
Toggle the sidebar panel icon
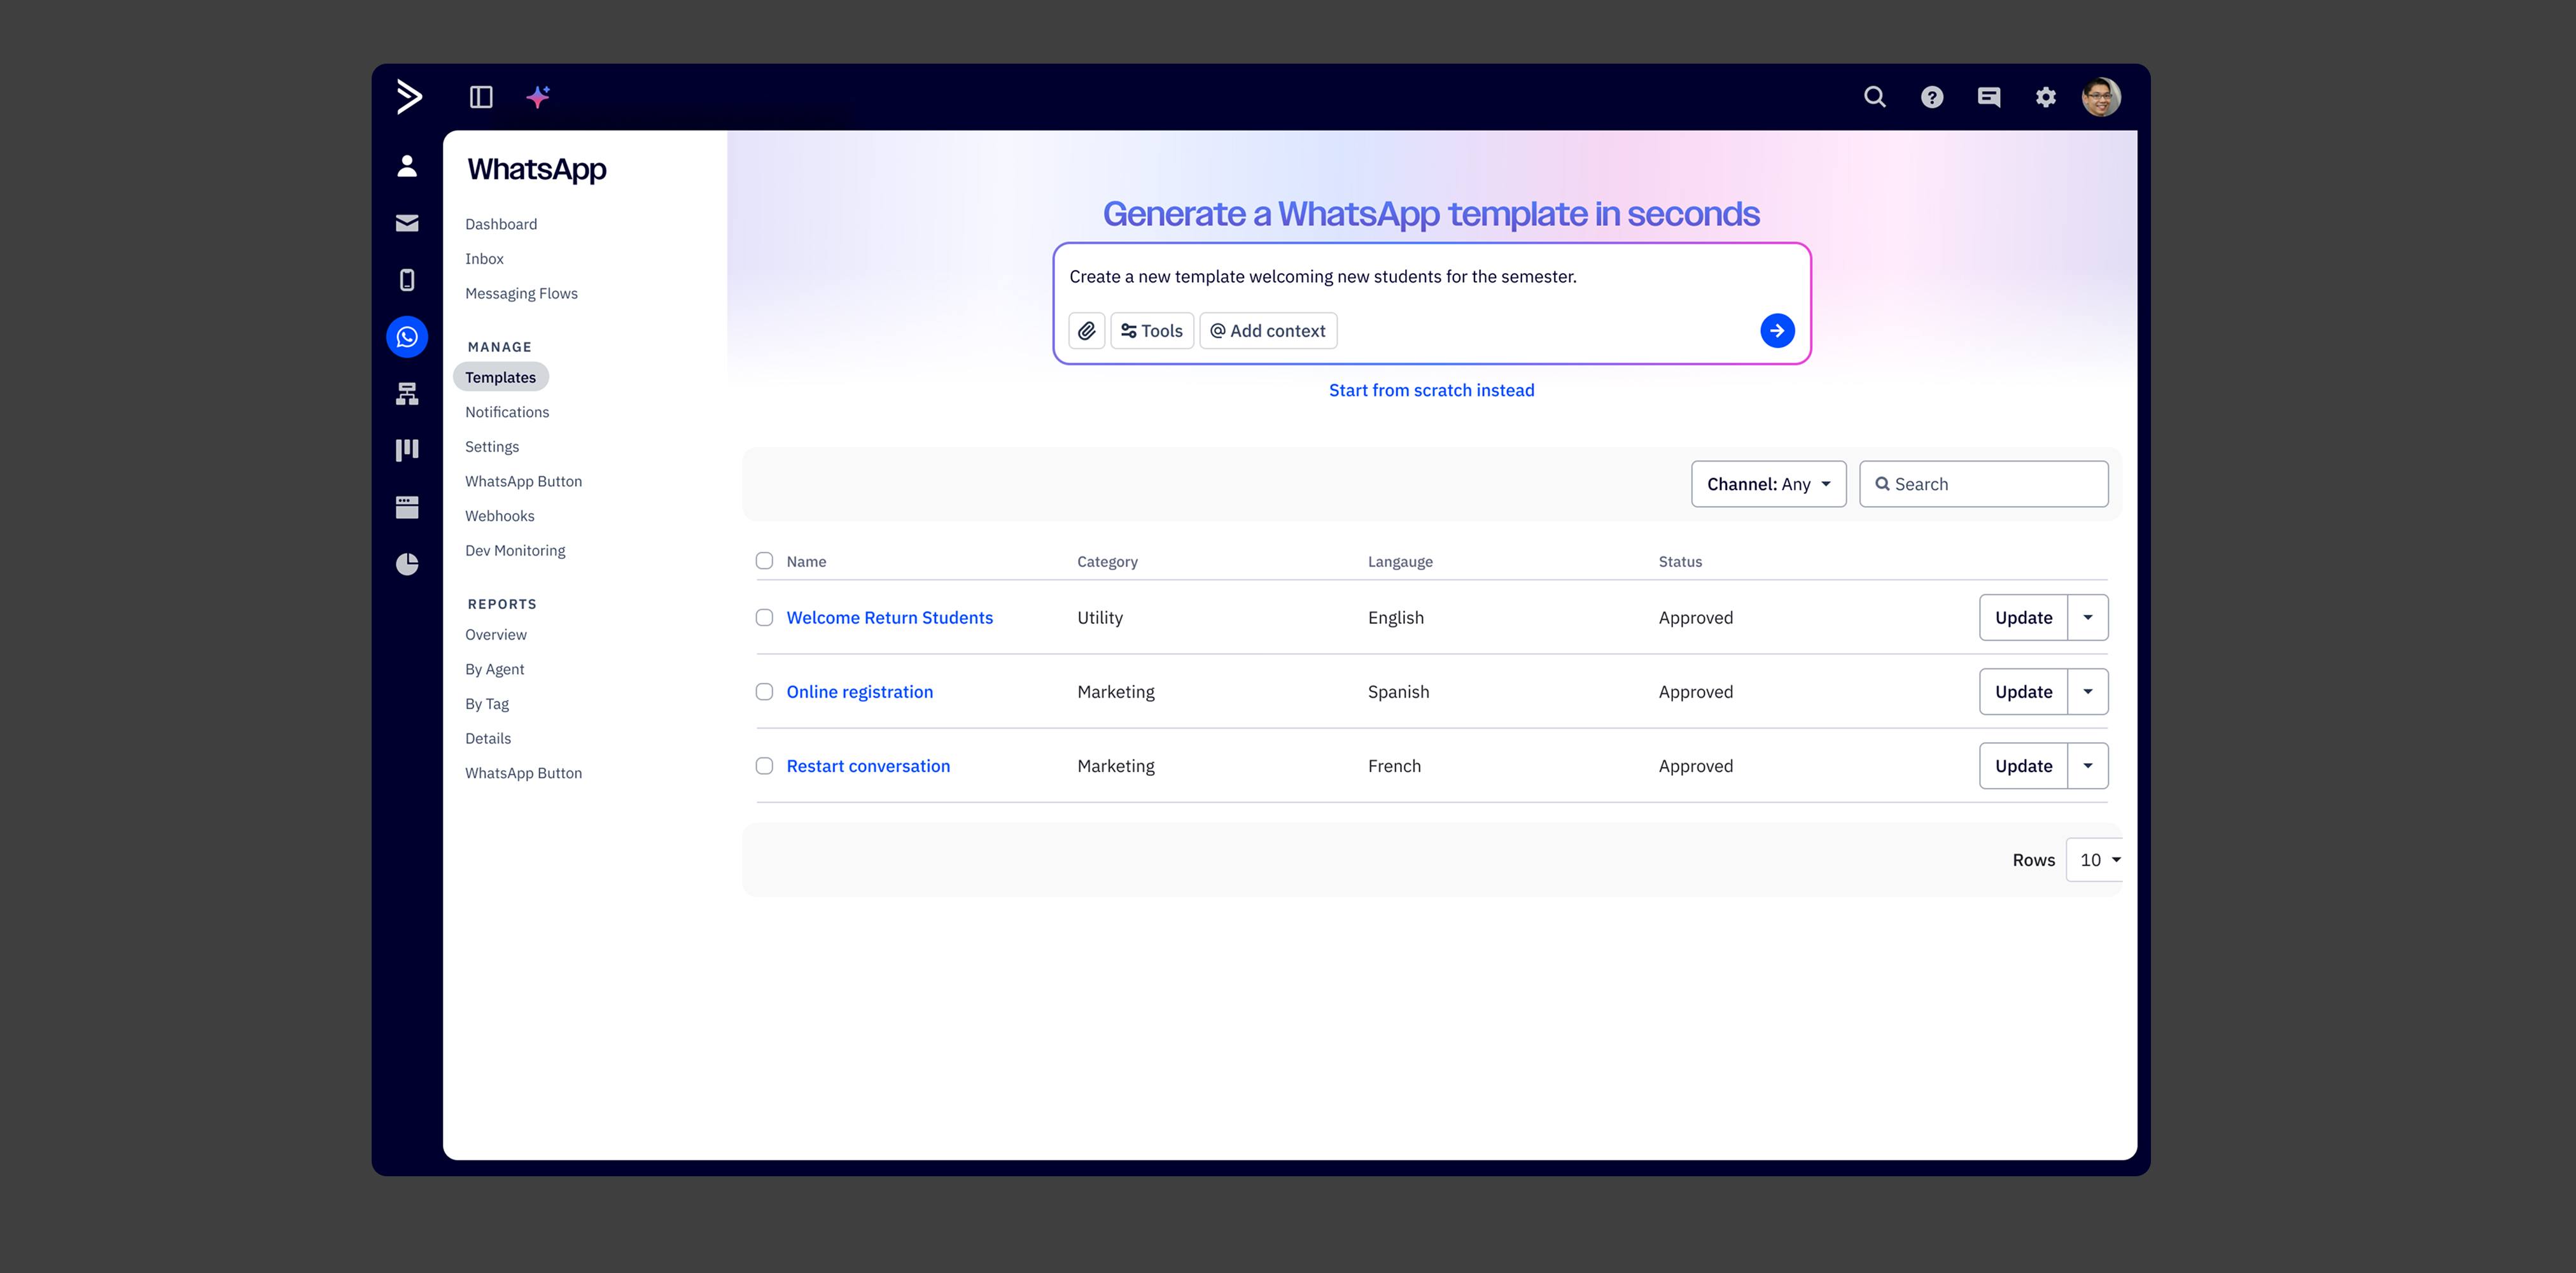point(481,97)
